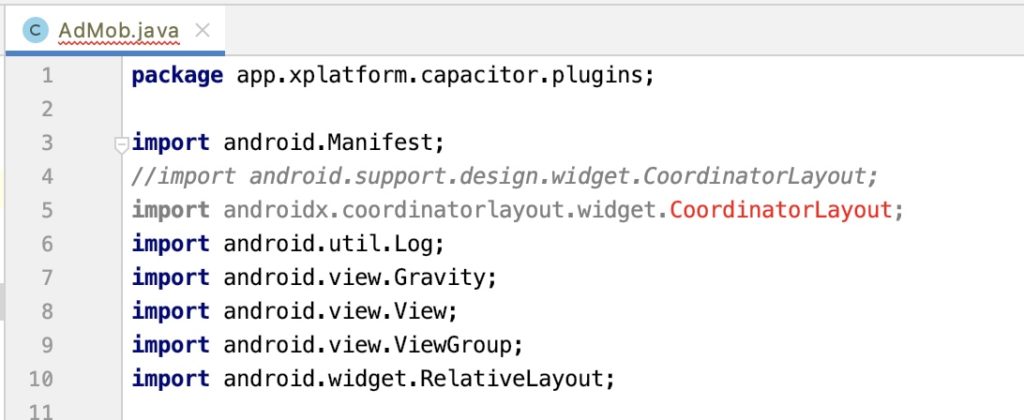This screenshot has width=1024, height=420.
Task: Place cursor on the package keyword
Action: tap(177, 76)
